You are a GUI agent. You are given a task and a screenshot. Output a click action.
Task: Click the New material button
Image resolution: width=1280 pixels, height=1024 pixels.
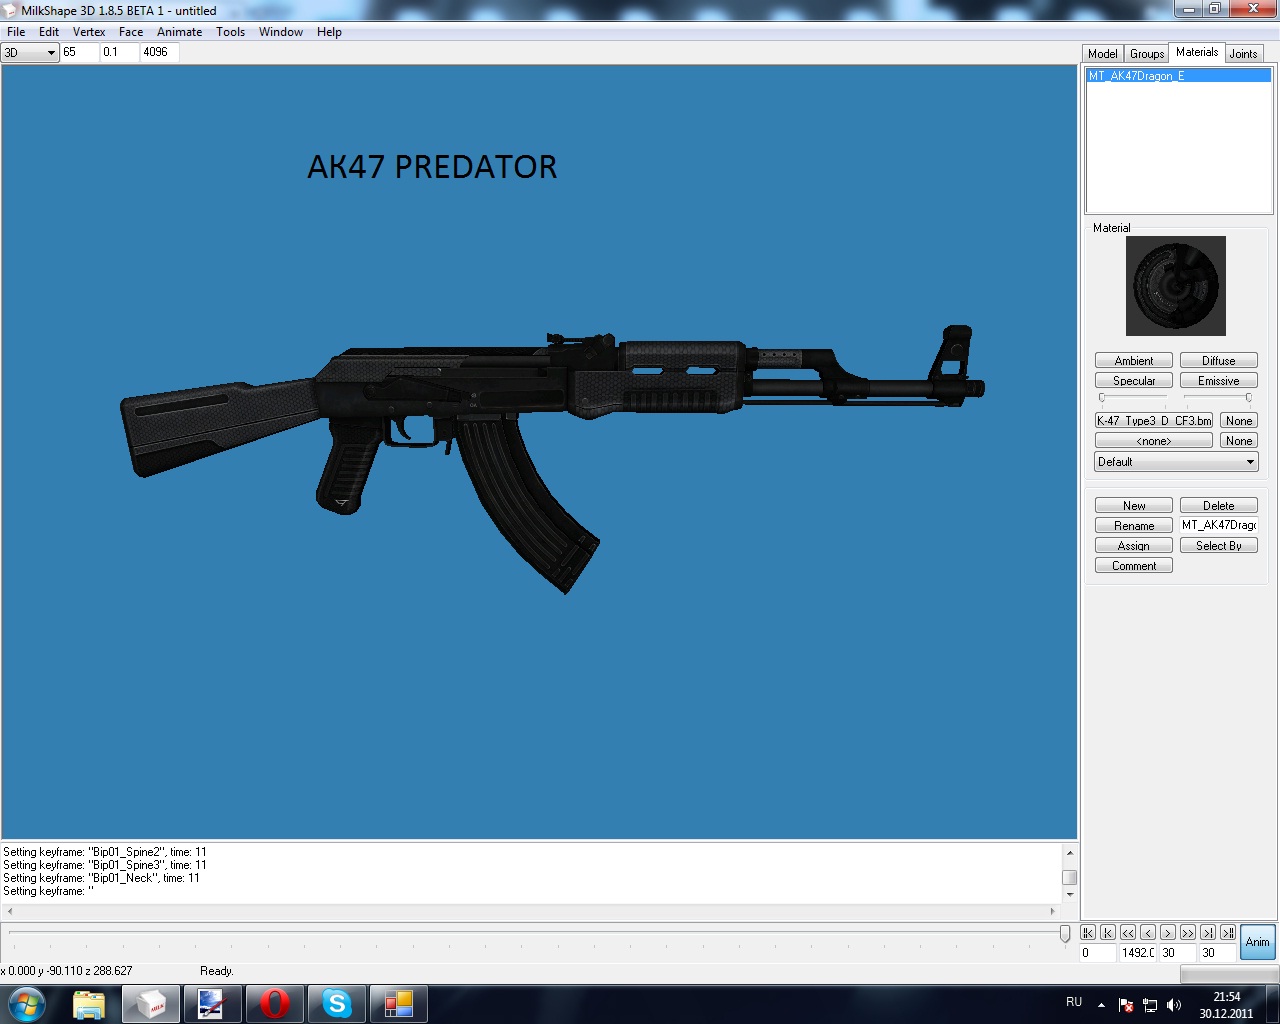pyautogui.click(x=1134, y=506)
